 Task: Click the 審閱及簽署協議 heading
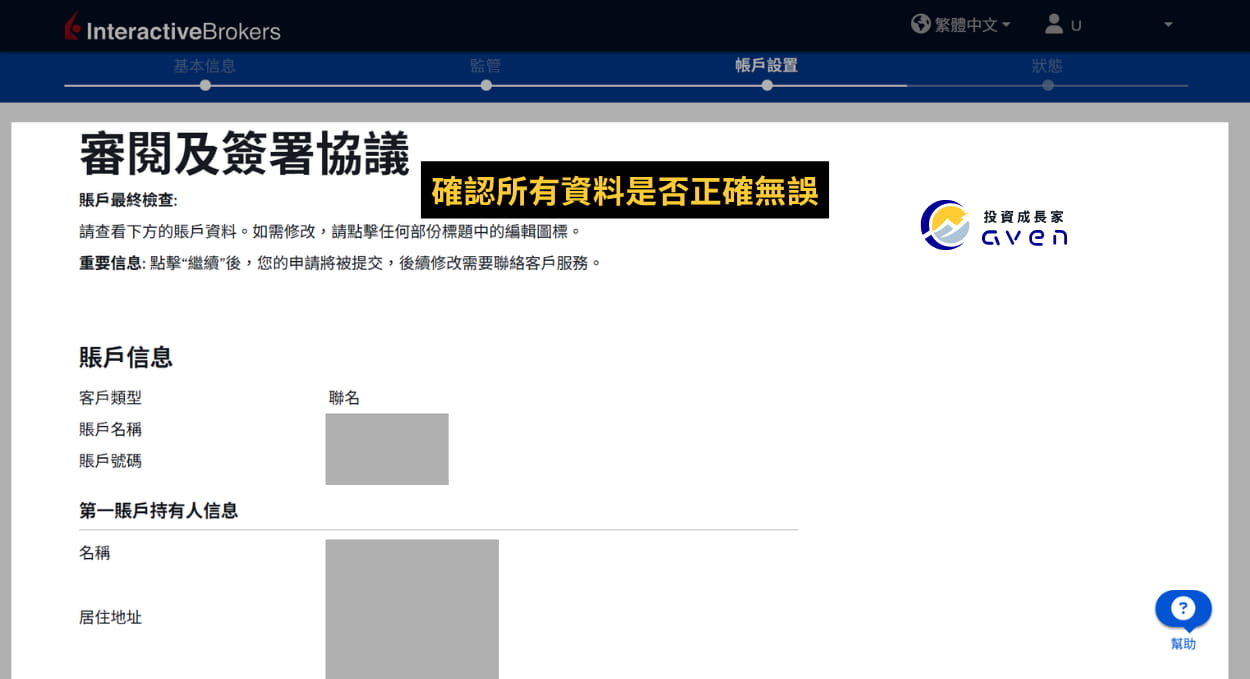tap(245, 154)
